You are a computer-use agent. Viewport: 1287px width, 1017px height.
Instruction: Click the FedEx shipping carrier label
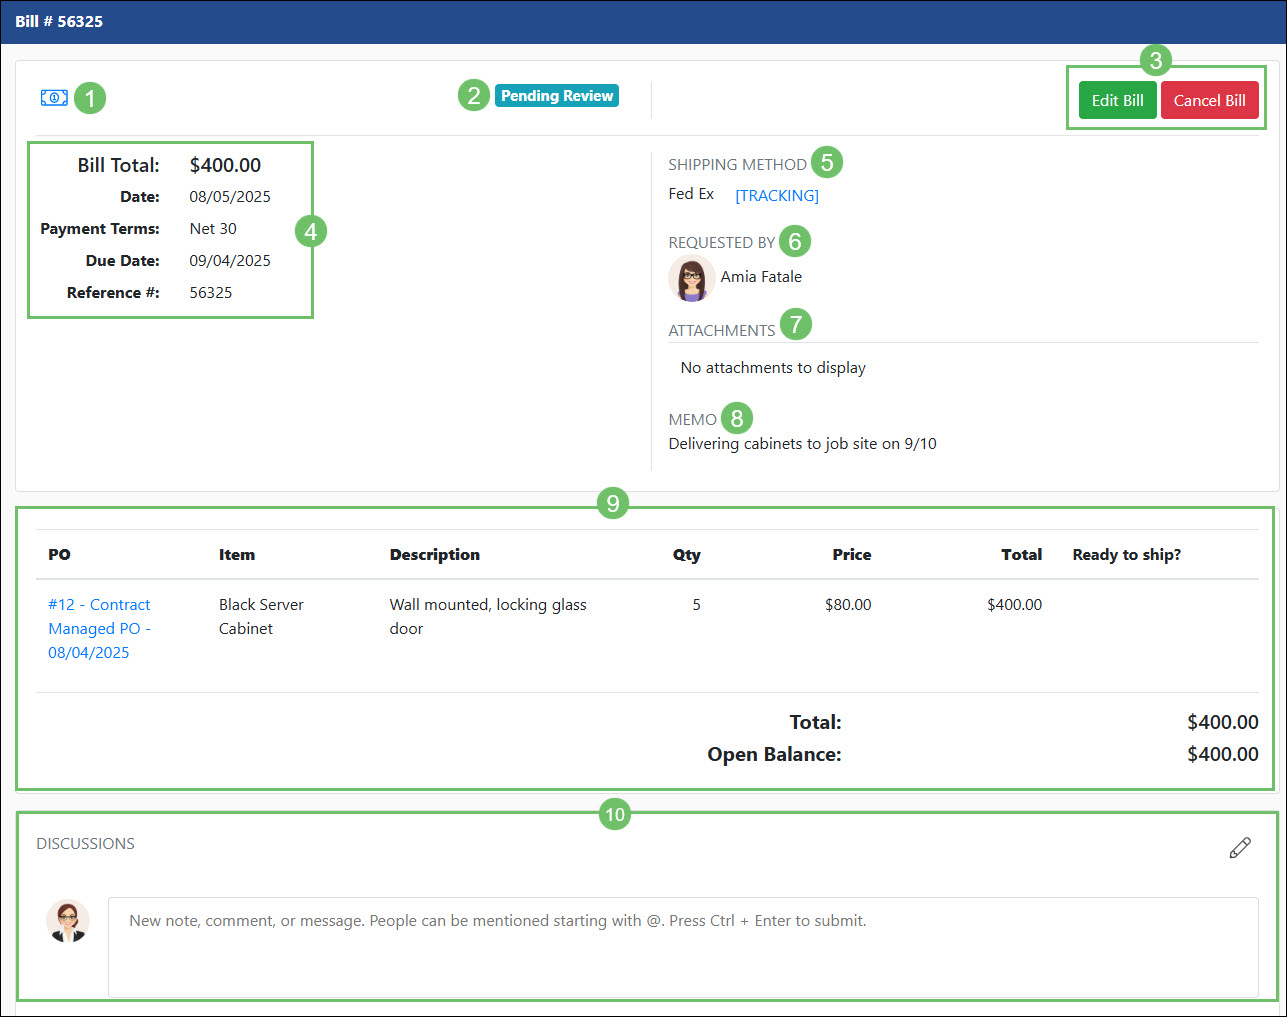tap(690, 194)
